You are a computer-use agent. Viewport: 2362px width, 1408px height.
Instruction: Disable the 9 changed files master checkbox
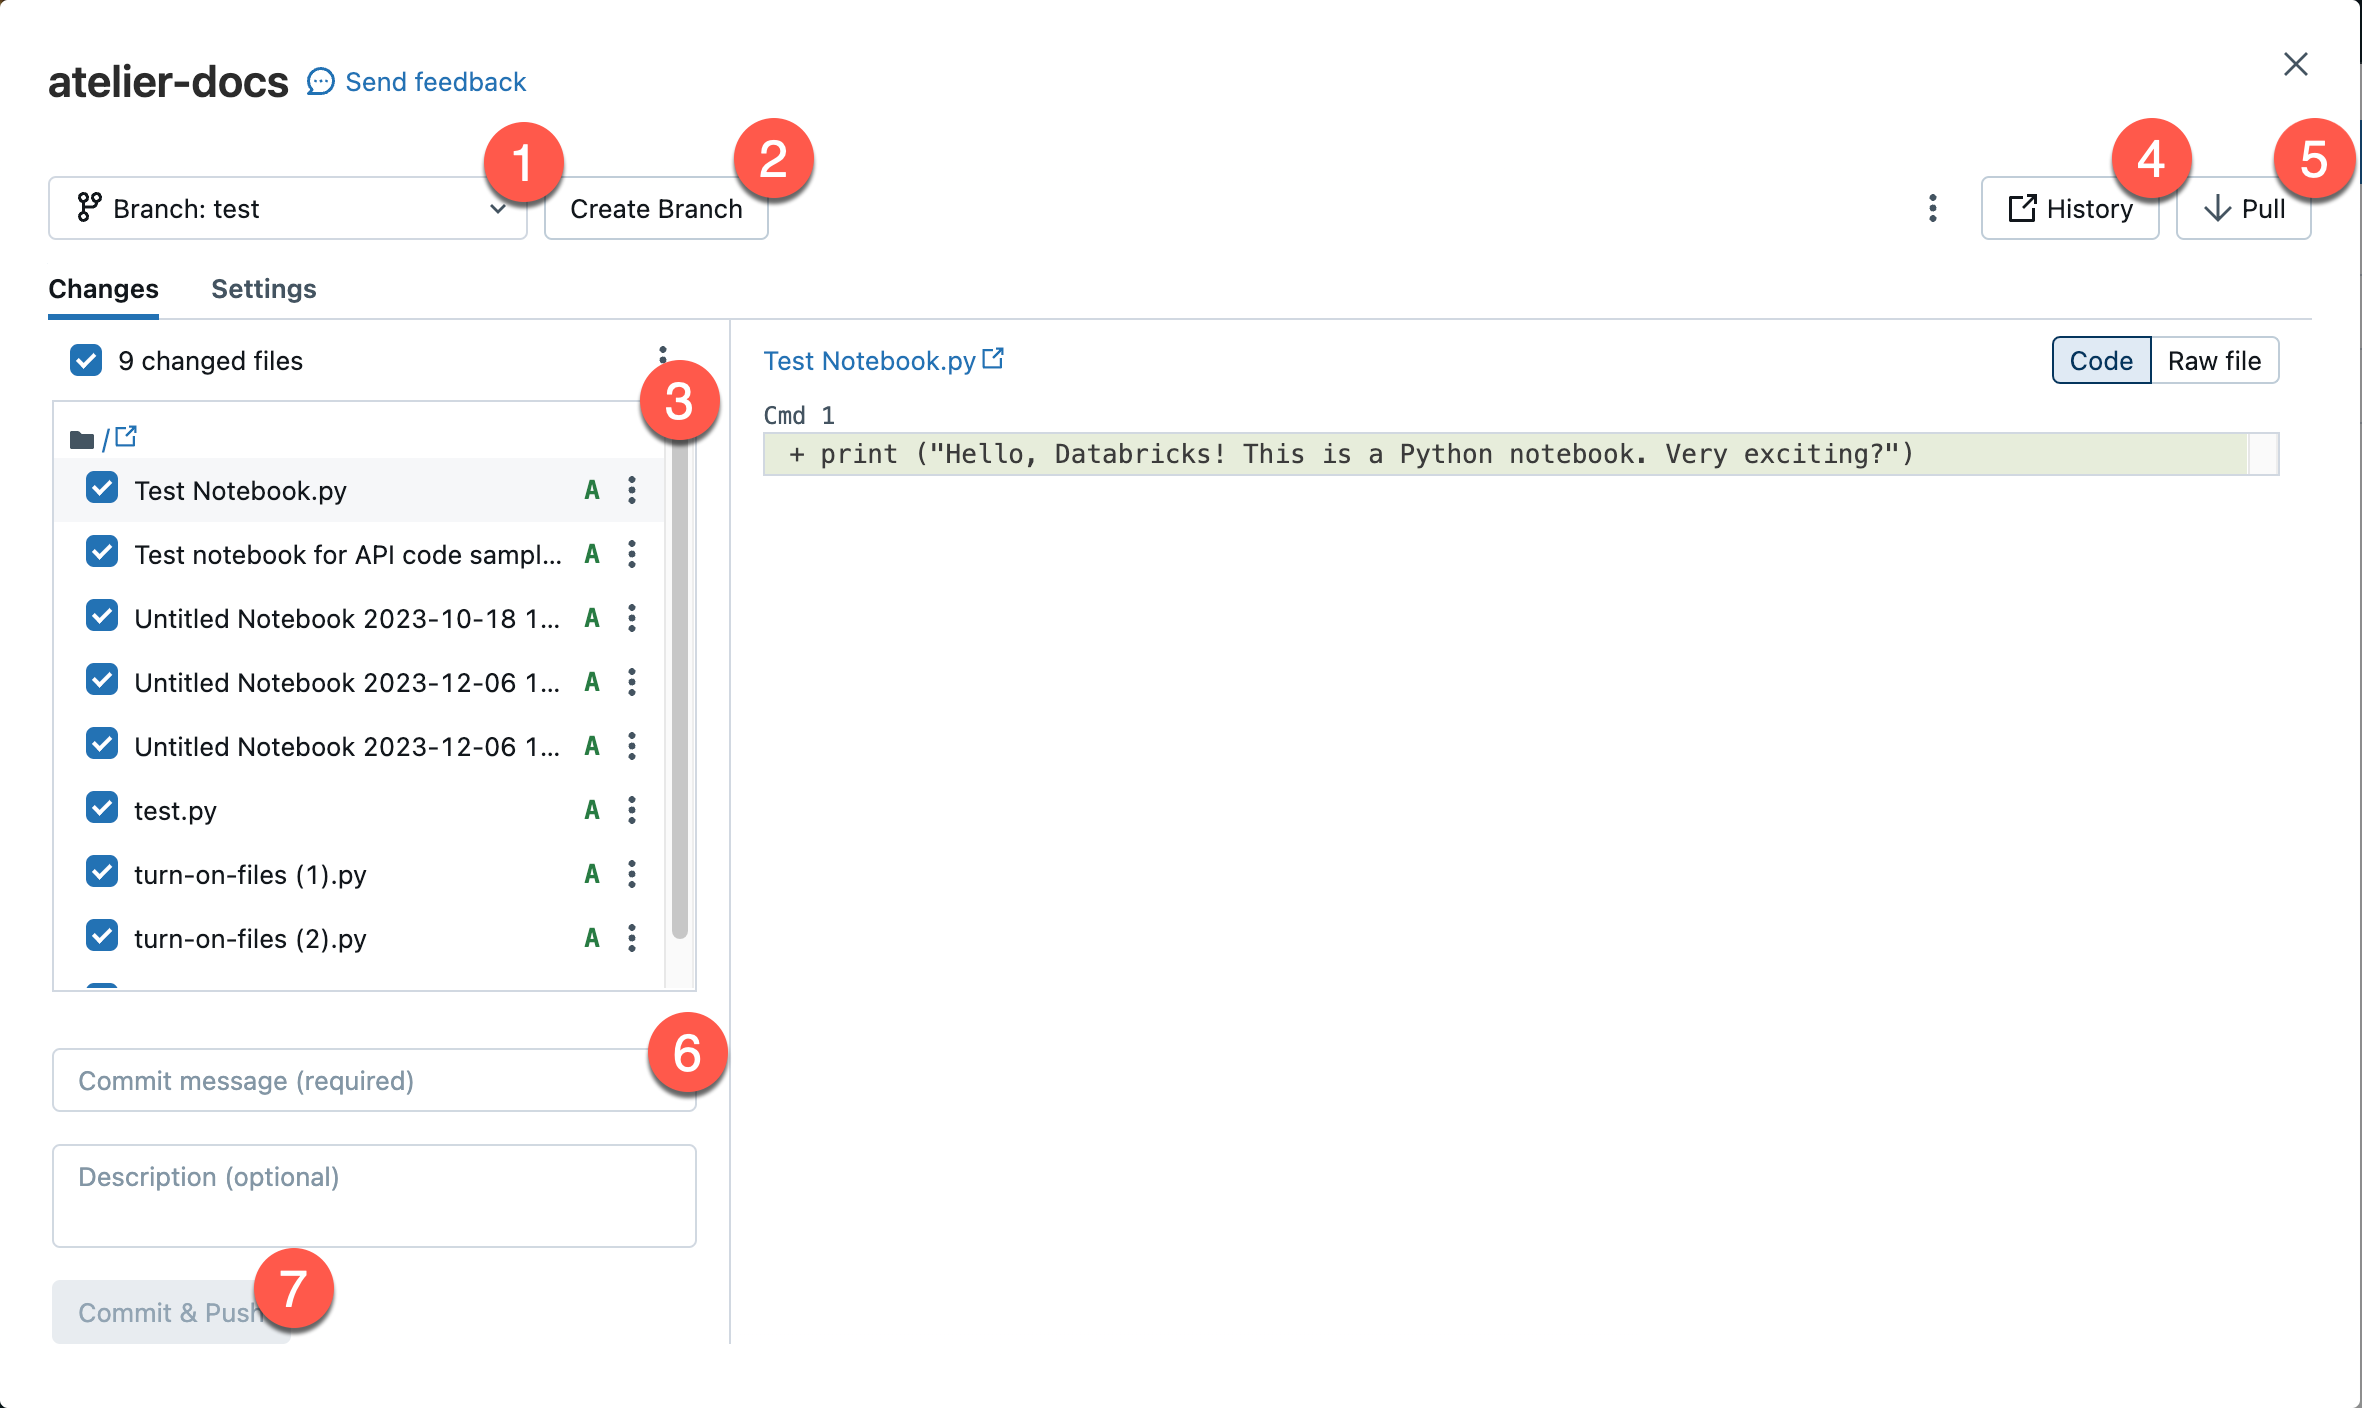[x=85, y=359]
